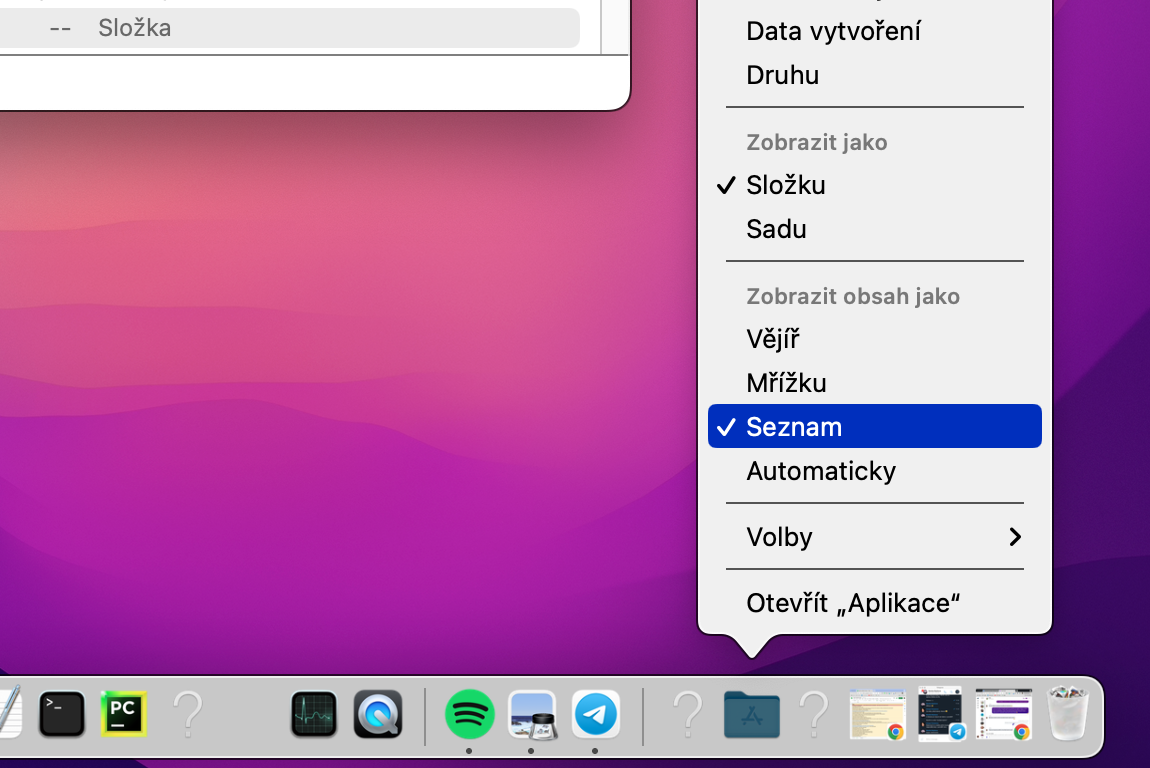Click the Applications folder stack in Dock
The height and width of the screenshot is (768, 1150).
751,714
